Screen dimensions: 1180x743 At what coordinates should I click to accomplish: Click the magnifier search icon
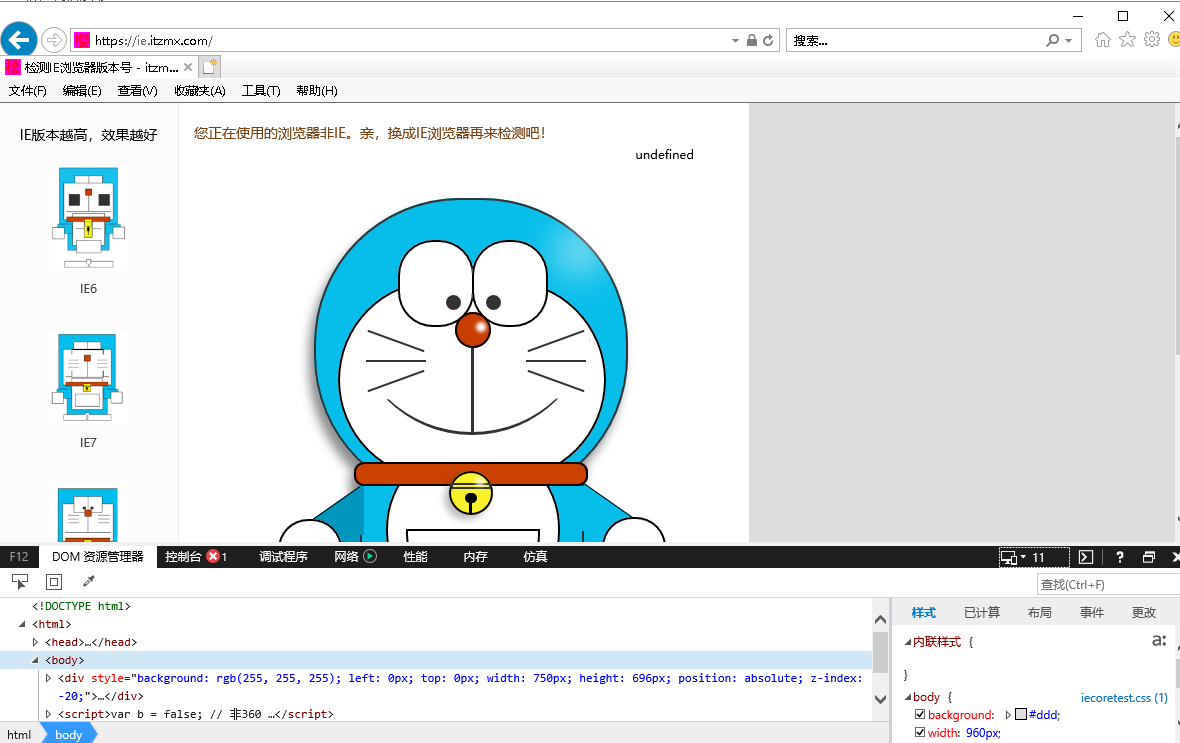(1052, 41)
